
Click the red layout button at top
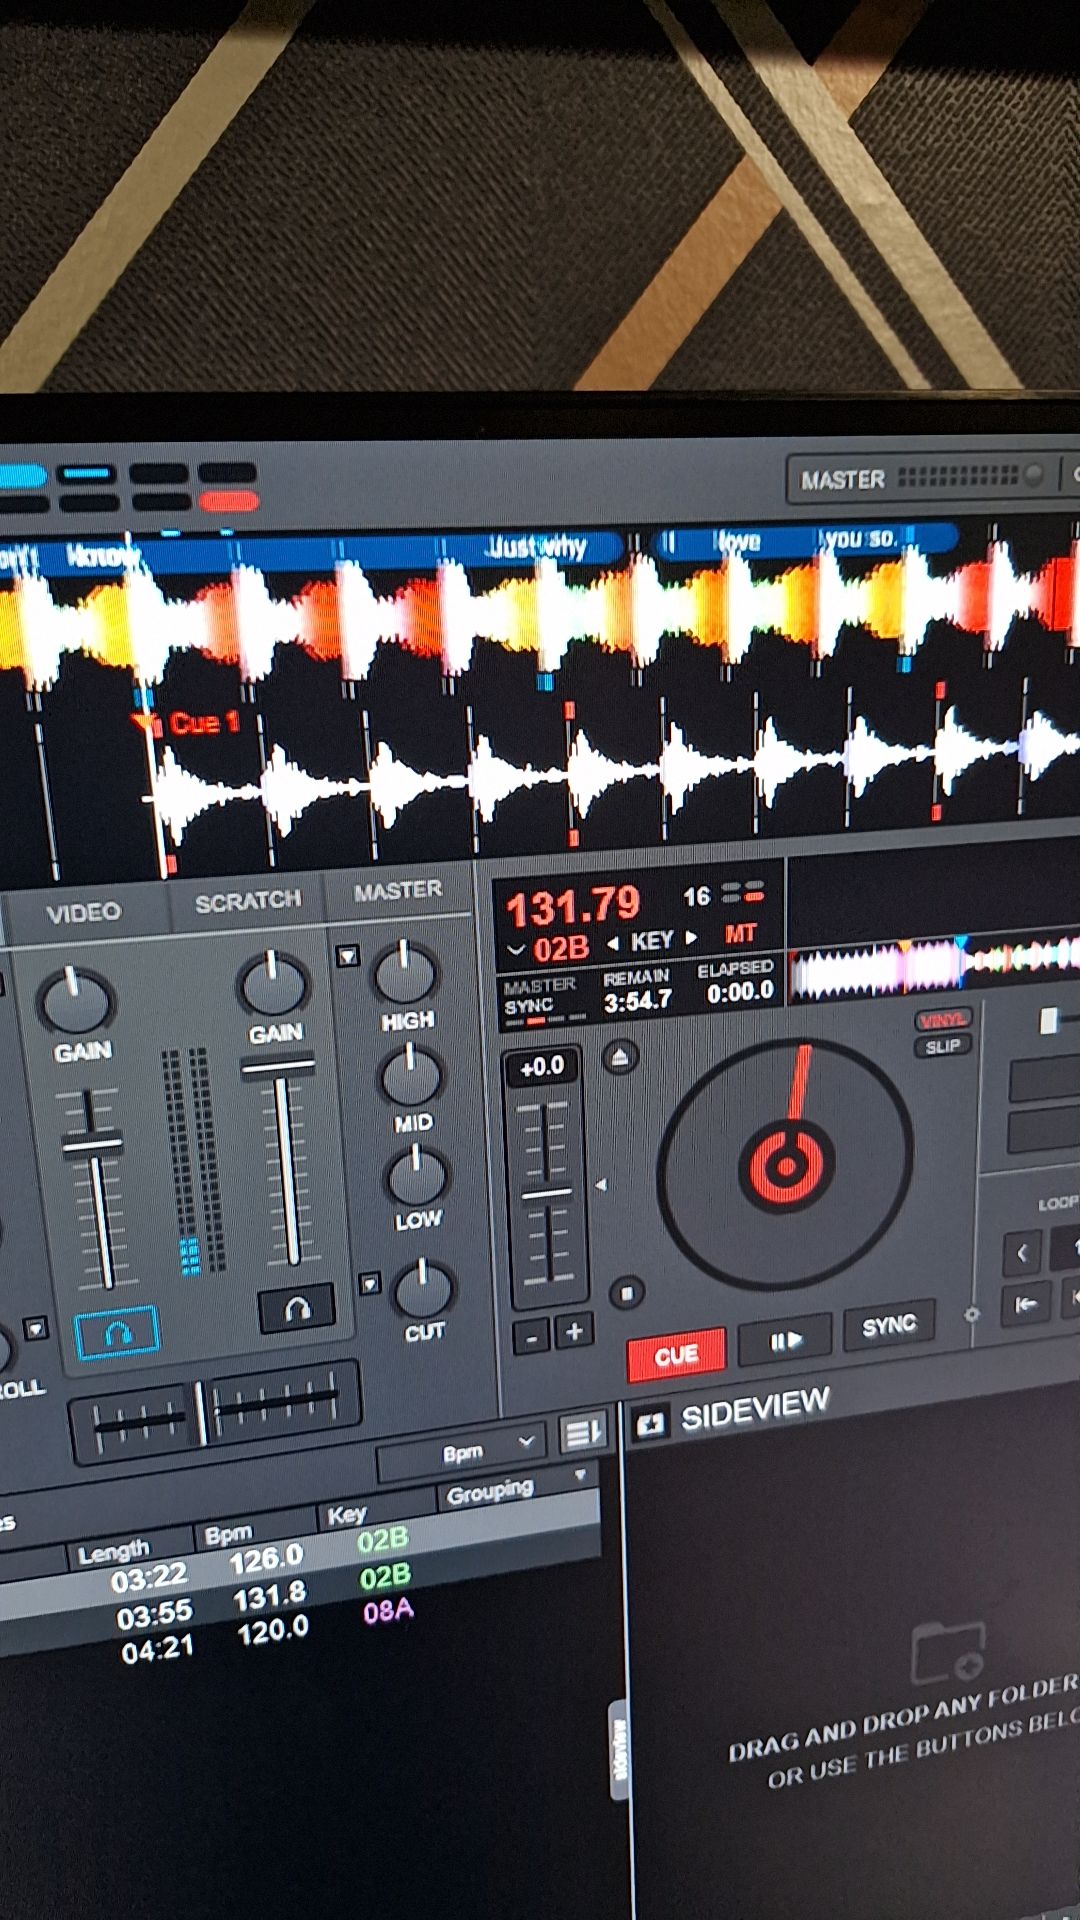coord(228,501)
